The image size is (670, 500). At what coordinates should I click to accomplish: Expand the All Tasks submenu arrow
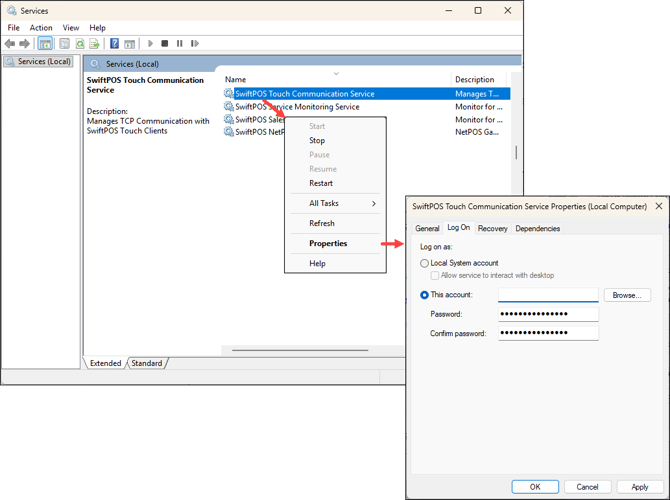[374, 203]
